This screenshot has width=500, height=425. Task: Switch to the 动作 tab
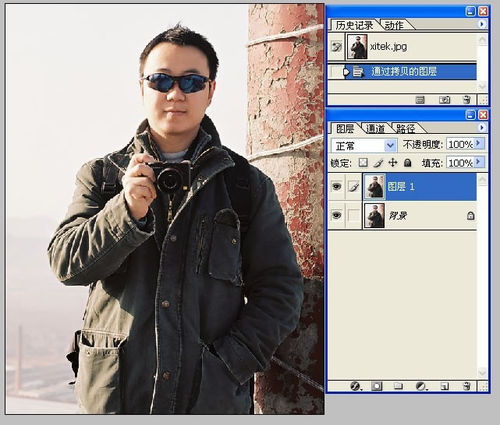coord(394,25)
